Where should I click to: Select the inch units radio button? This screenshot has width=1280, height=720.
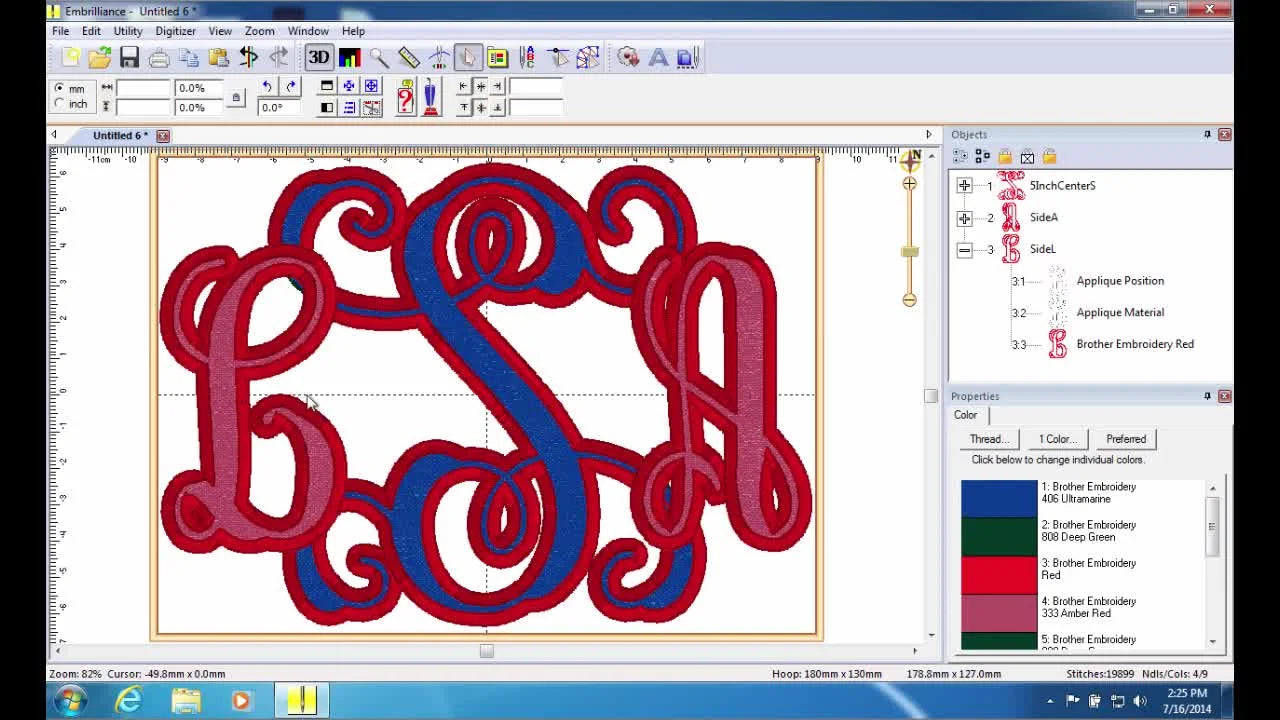pyautogui.click(x=60, y=104)
